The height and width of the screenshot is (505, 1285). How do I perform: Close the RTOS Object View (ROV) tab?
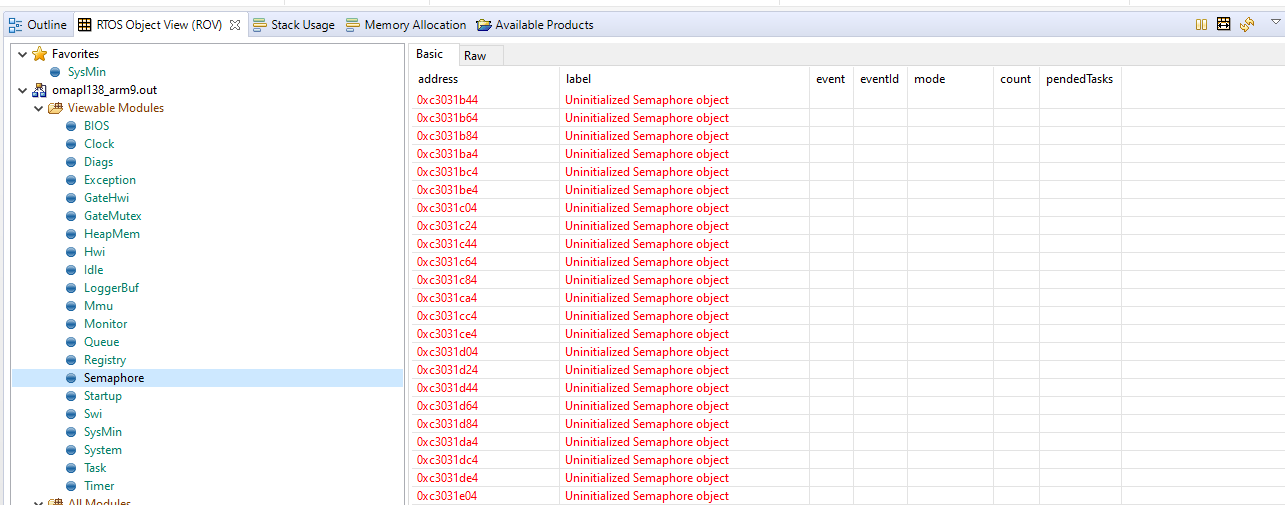click(235, 25)
